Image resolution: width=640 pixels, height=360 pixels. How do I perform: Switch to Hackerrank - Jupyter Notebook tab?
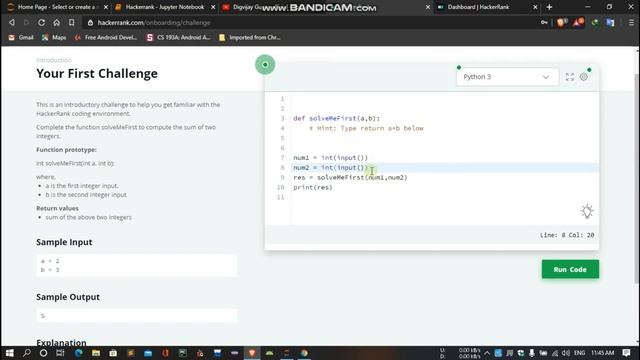[163, 7]
